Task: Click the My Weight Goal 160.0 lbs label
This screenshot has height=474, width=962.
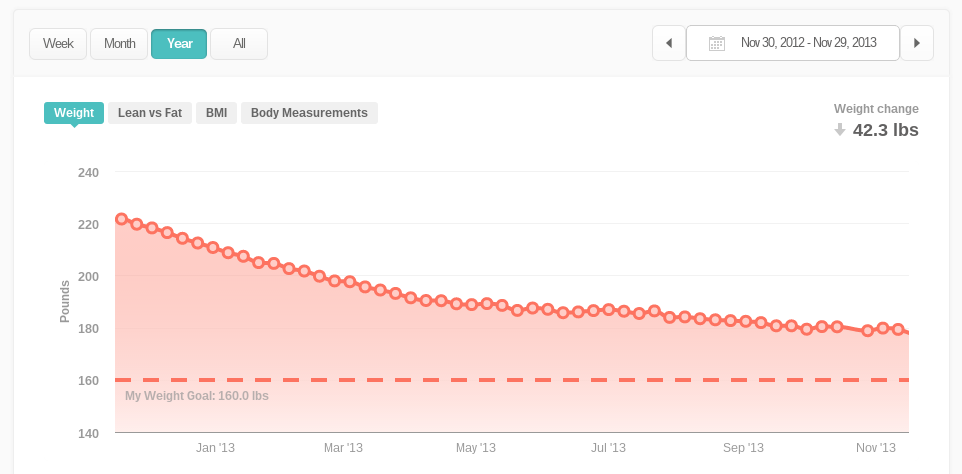Action: (197, 396)
